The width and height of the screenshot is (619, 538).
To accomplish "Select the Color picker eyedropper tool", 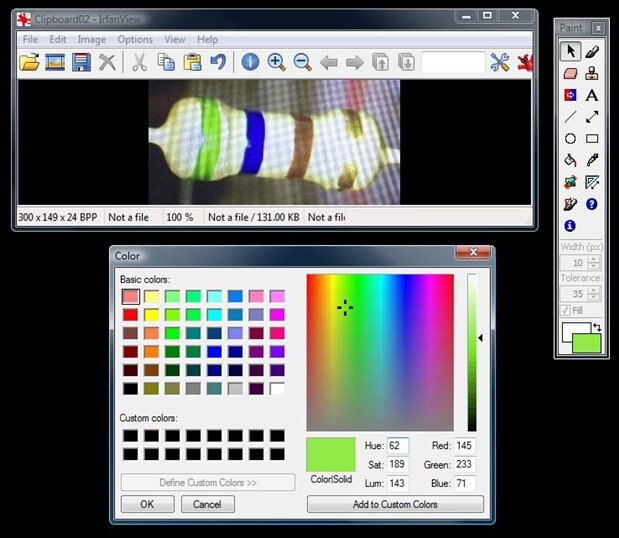I will 592,160.
